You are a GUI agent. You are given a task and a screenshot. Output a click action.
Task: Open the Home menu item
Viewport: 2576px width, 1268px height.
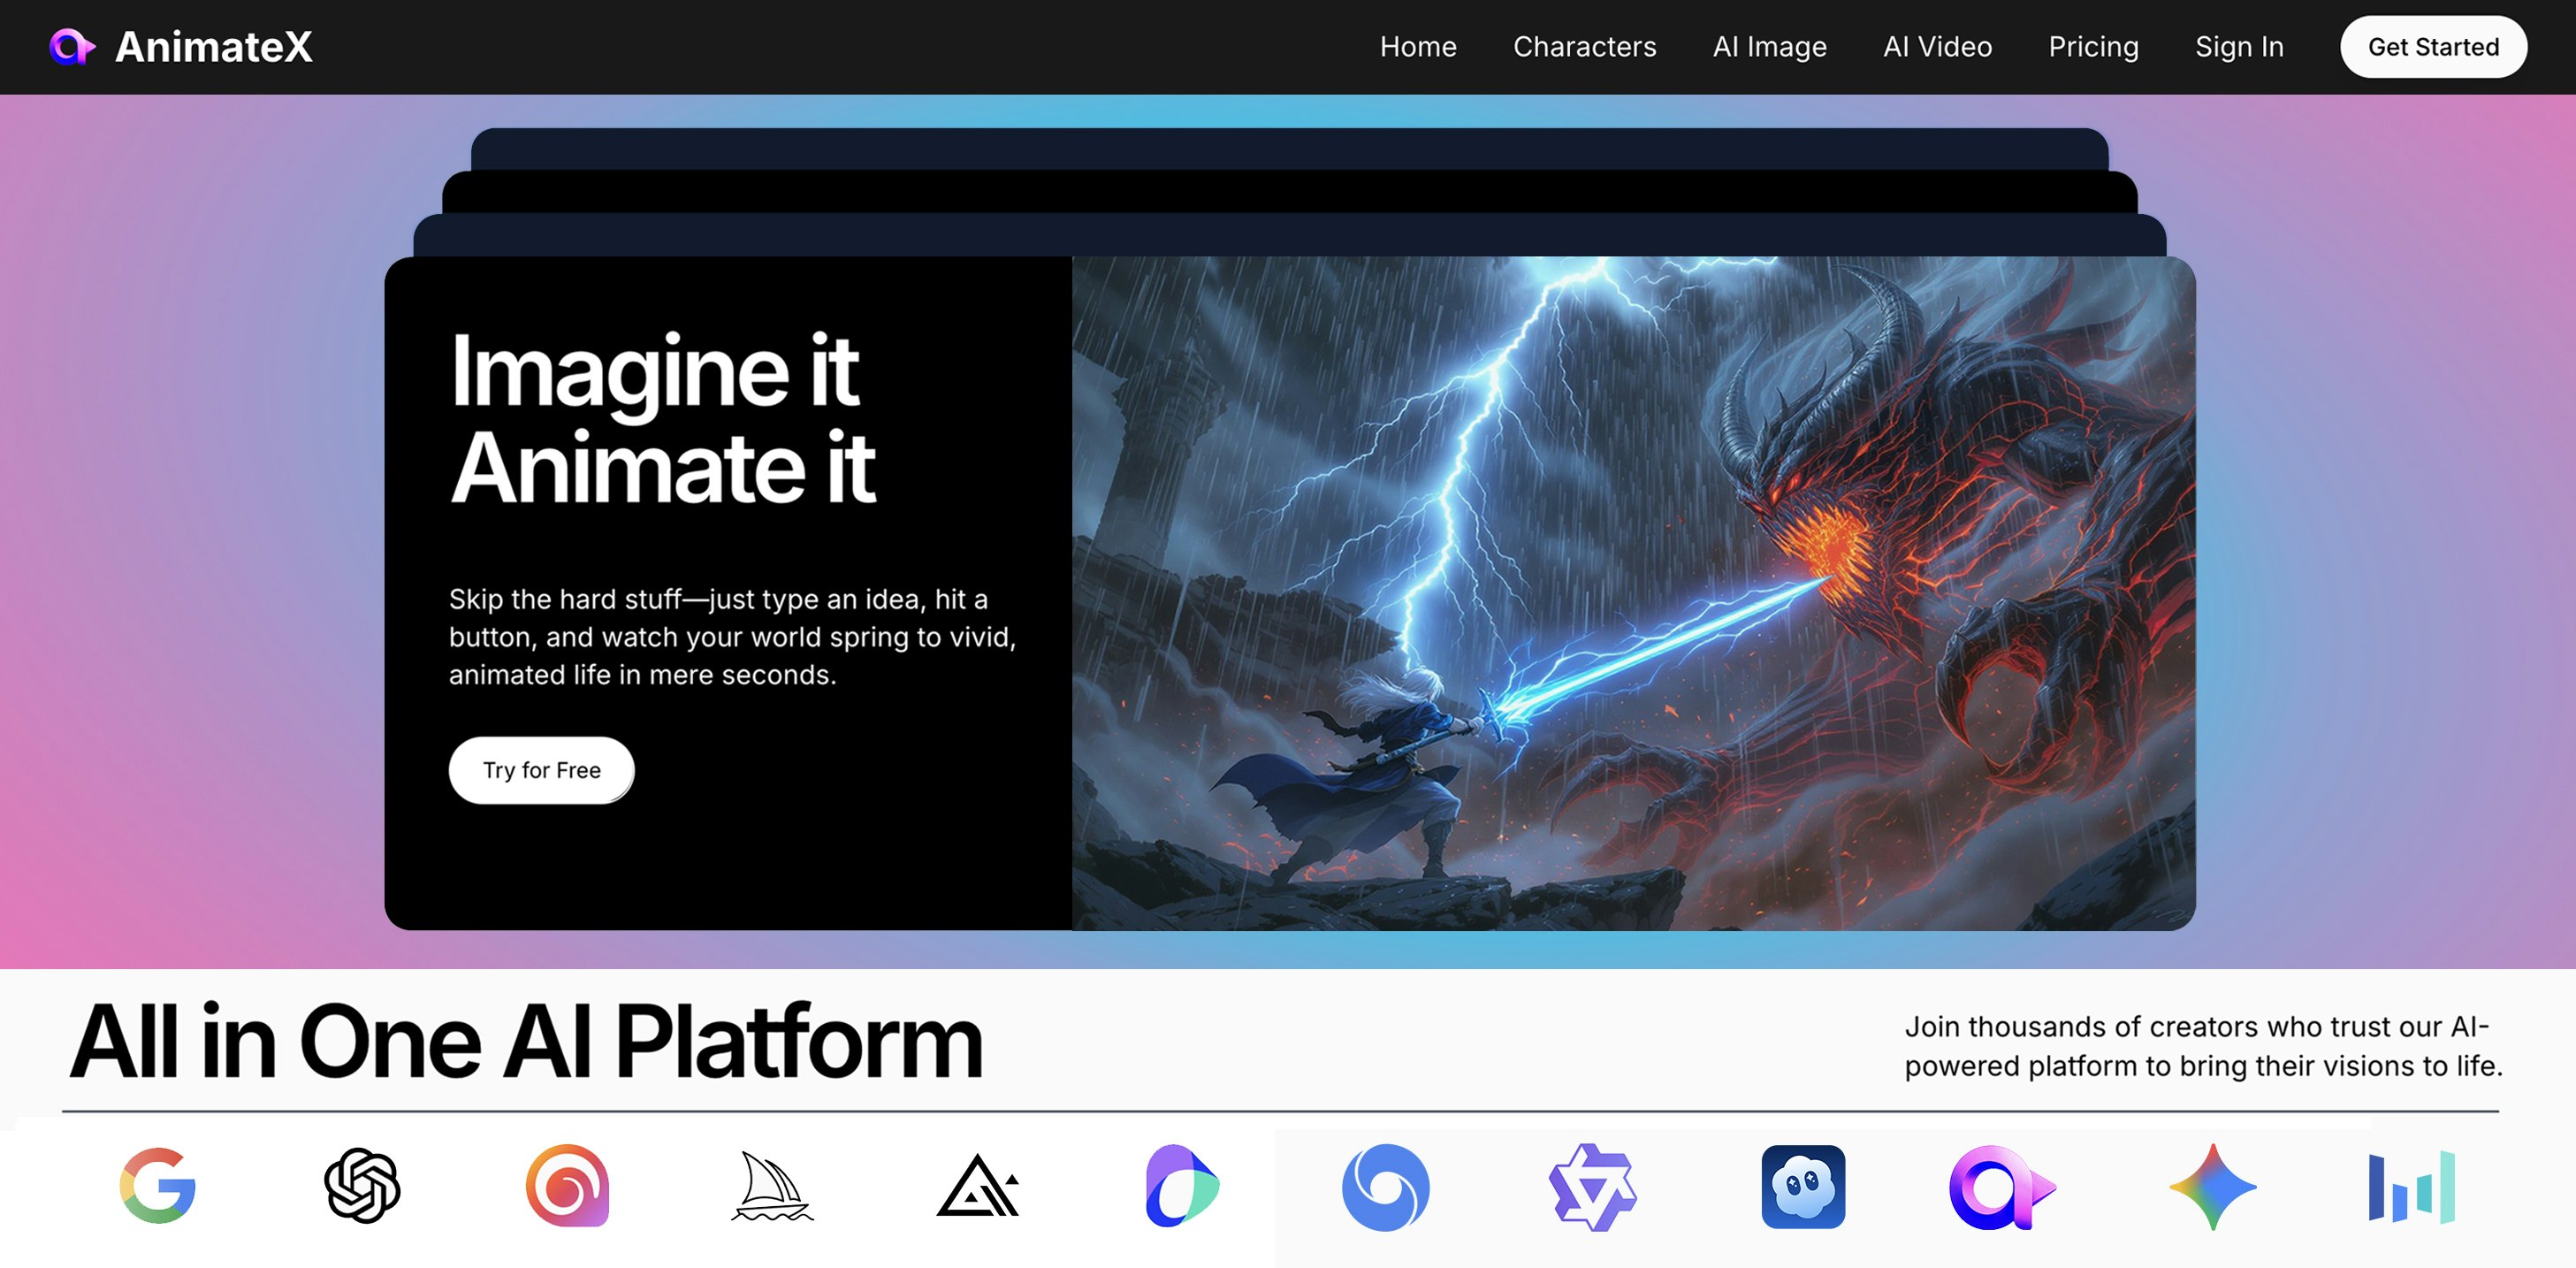click(1417, 47)
